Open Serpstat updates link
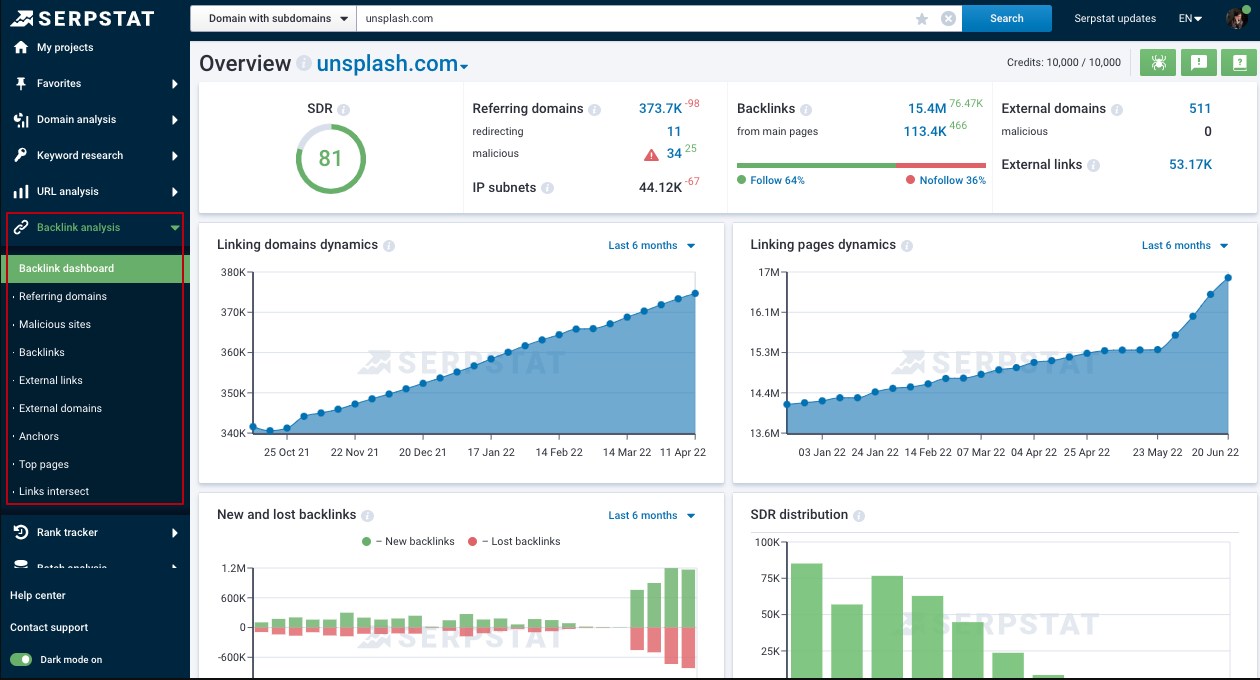Viewport: 1260px width, 680px height. (x=1115, y=18)
